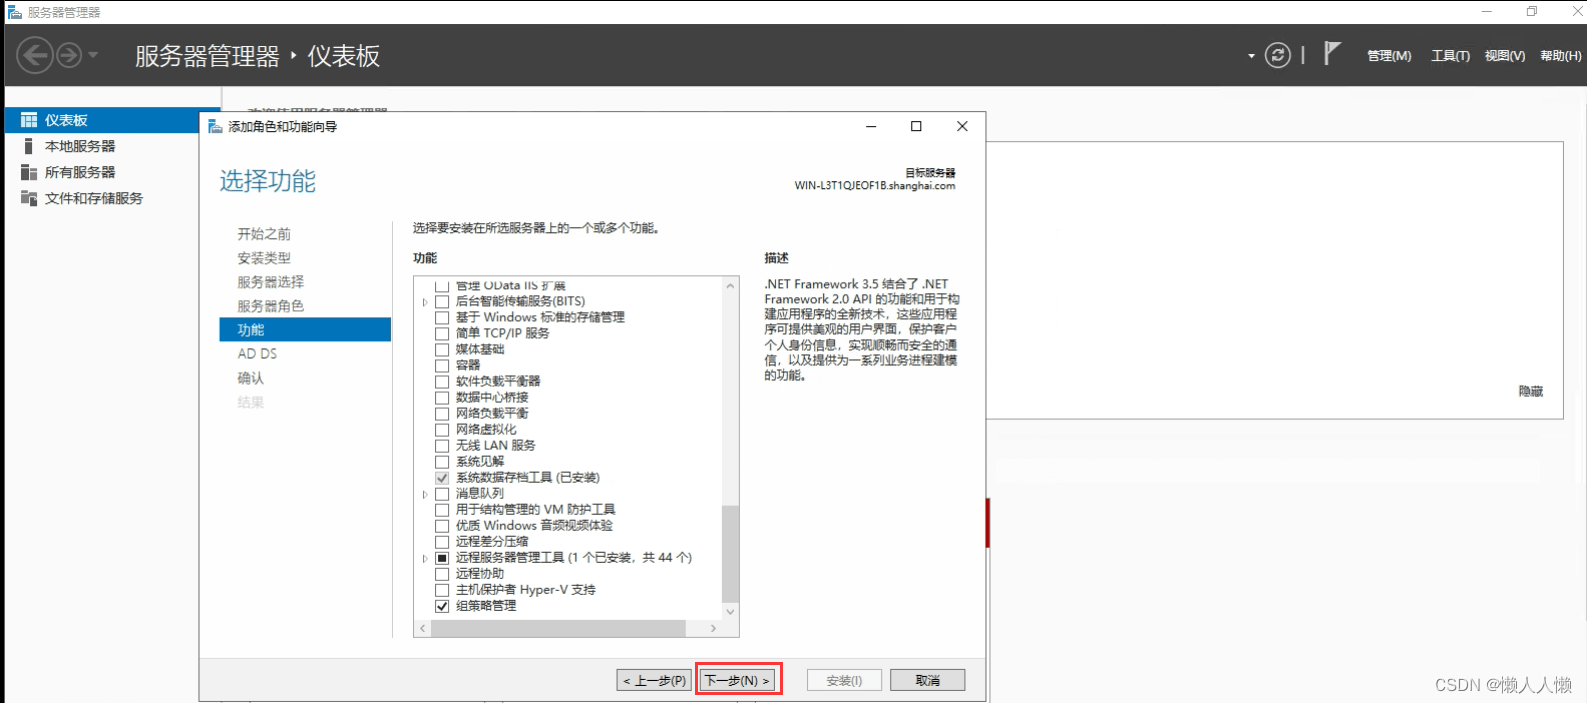Check 用于结构管理的 VM 防护工具 checkbox

(x=442, y=509)
